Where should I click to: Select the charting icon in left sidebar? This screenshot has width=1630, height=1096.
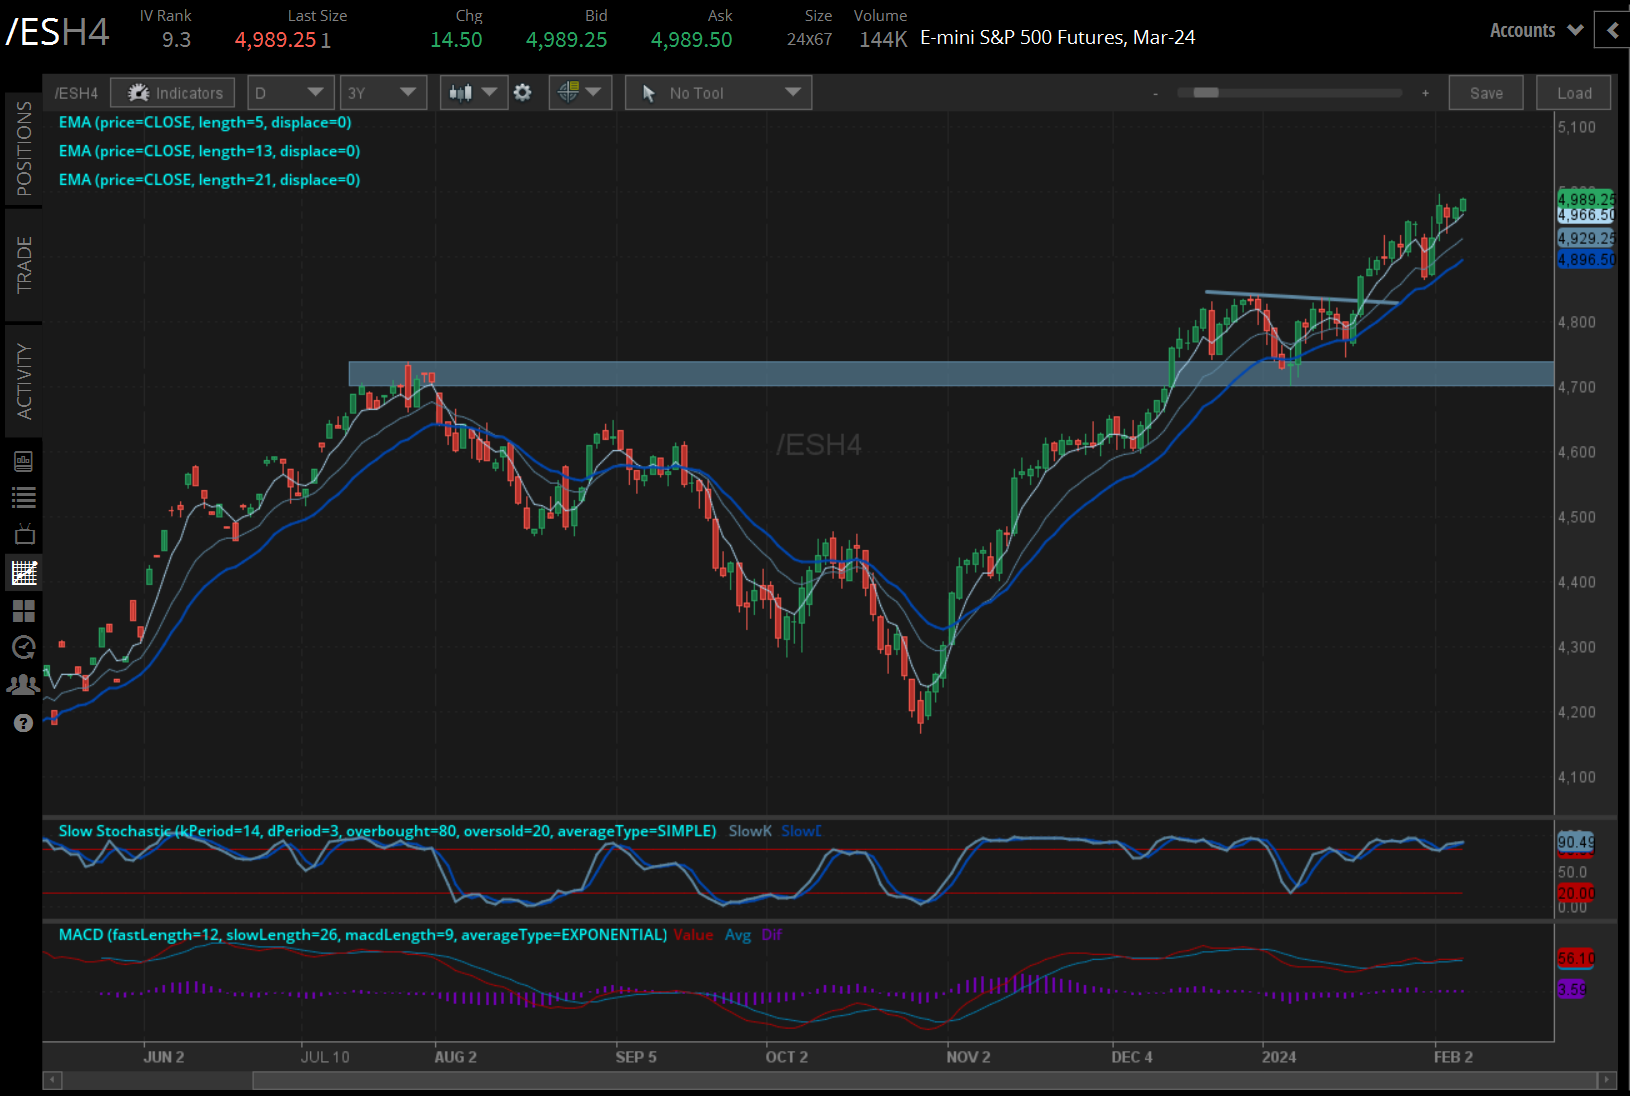(23, 572)
